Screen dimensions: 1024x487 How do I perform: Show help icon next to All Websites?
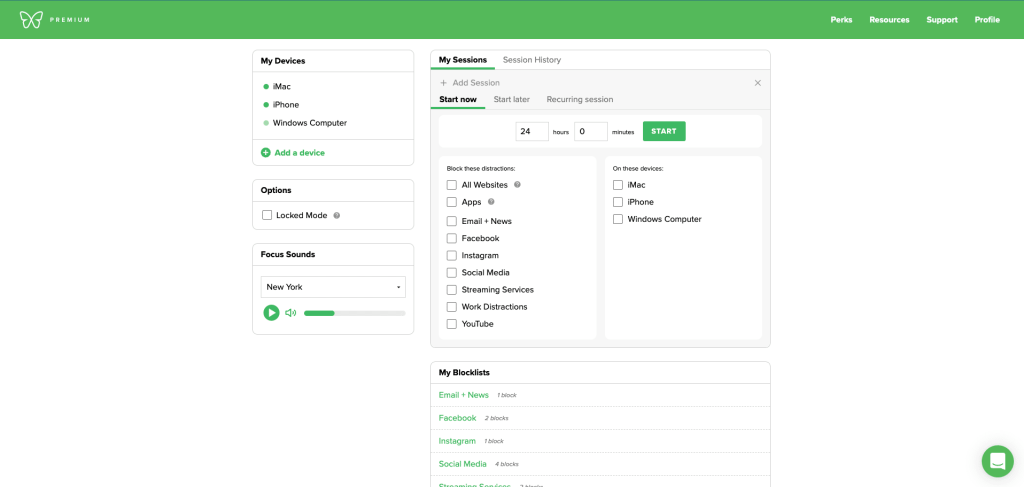[x=517, y=185]
